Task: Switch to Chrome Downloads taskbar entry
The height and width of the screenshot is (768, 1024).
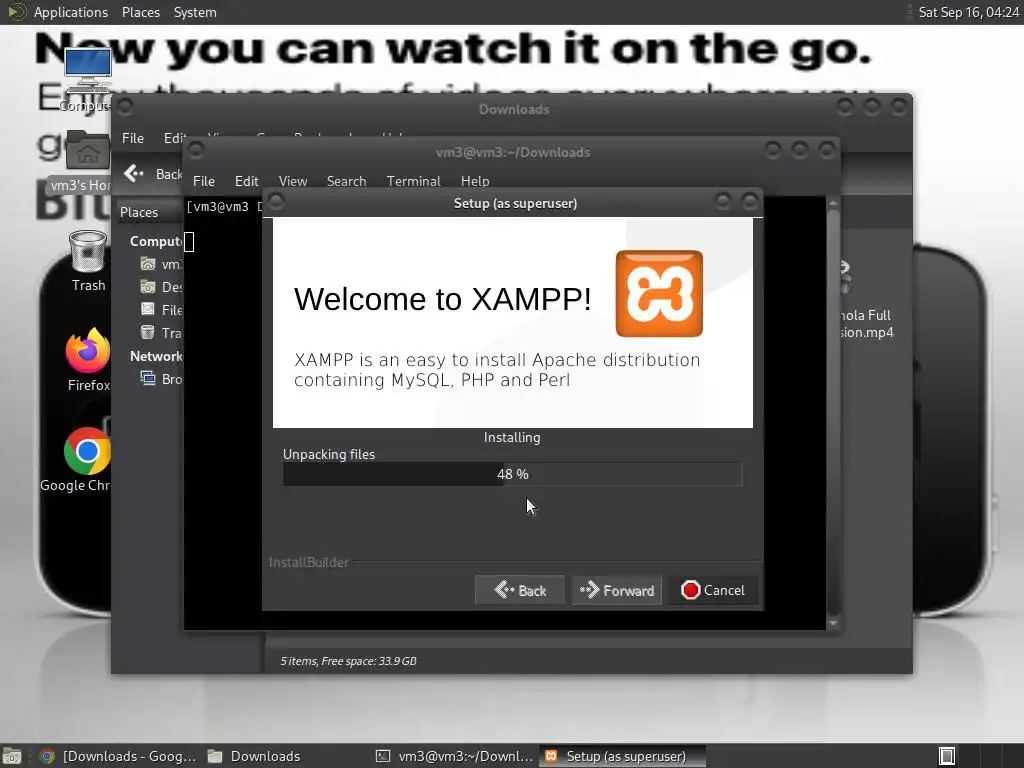Action: 118,756
